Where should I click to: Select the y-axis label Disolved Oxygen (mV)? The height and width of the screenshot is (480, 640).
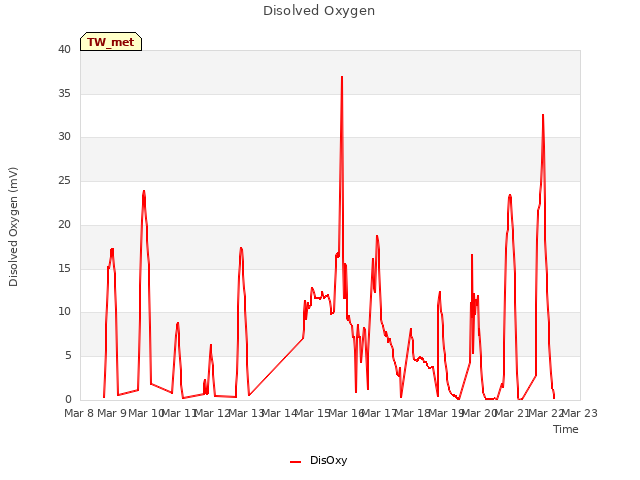[13, 227]
